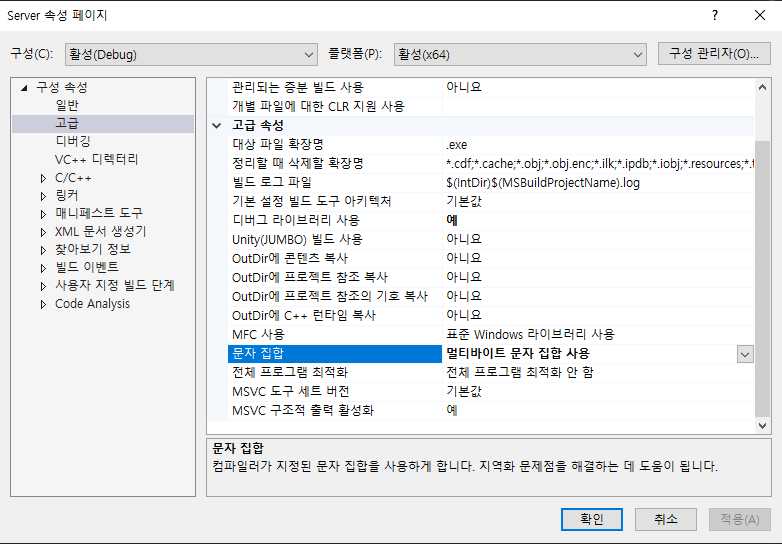Select the 링커 tree item
Image resolution: width=782 pixels, height=544 pixels.
(67, 195)
